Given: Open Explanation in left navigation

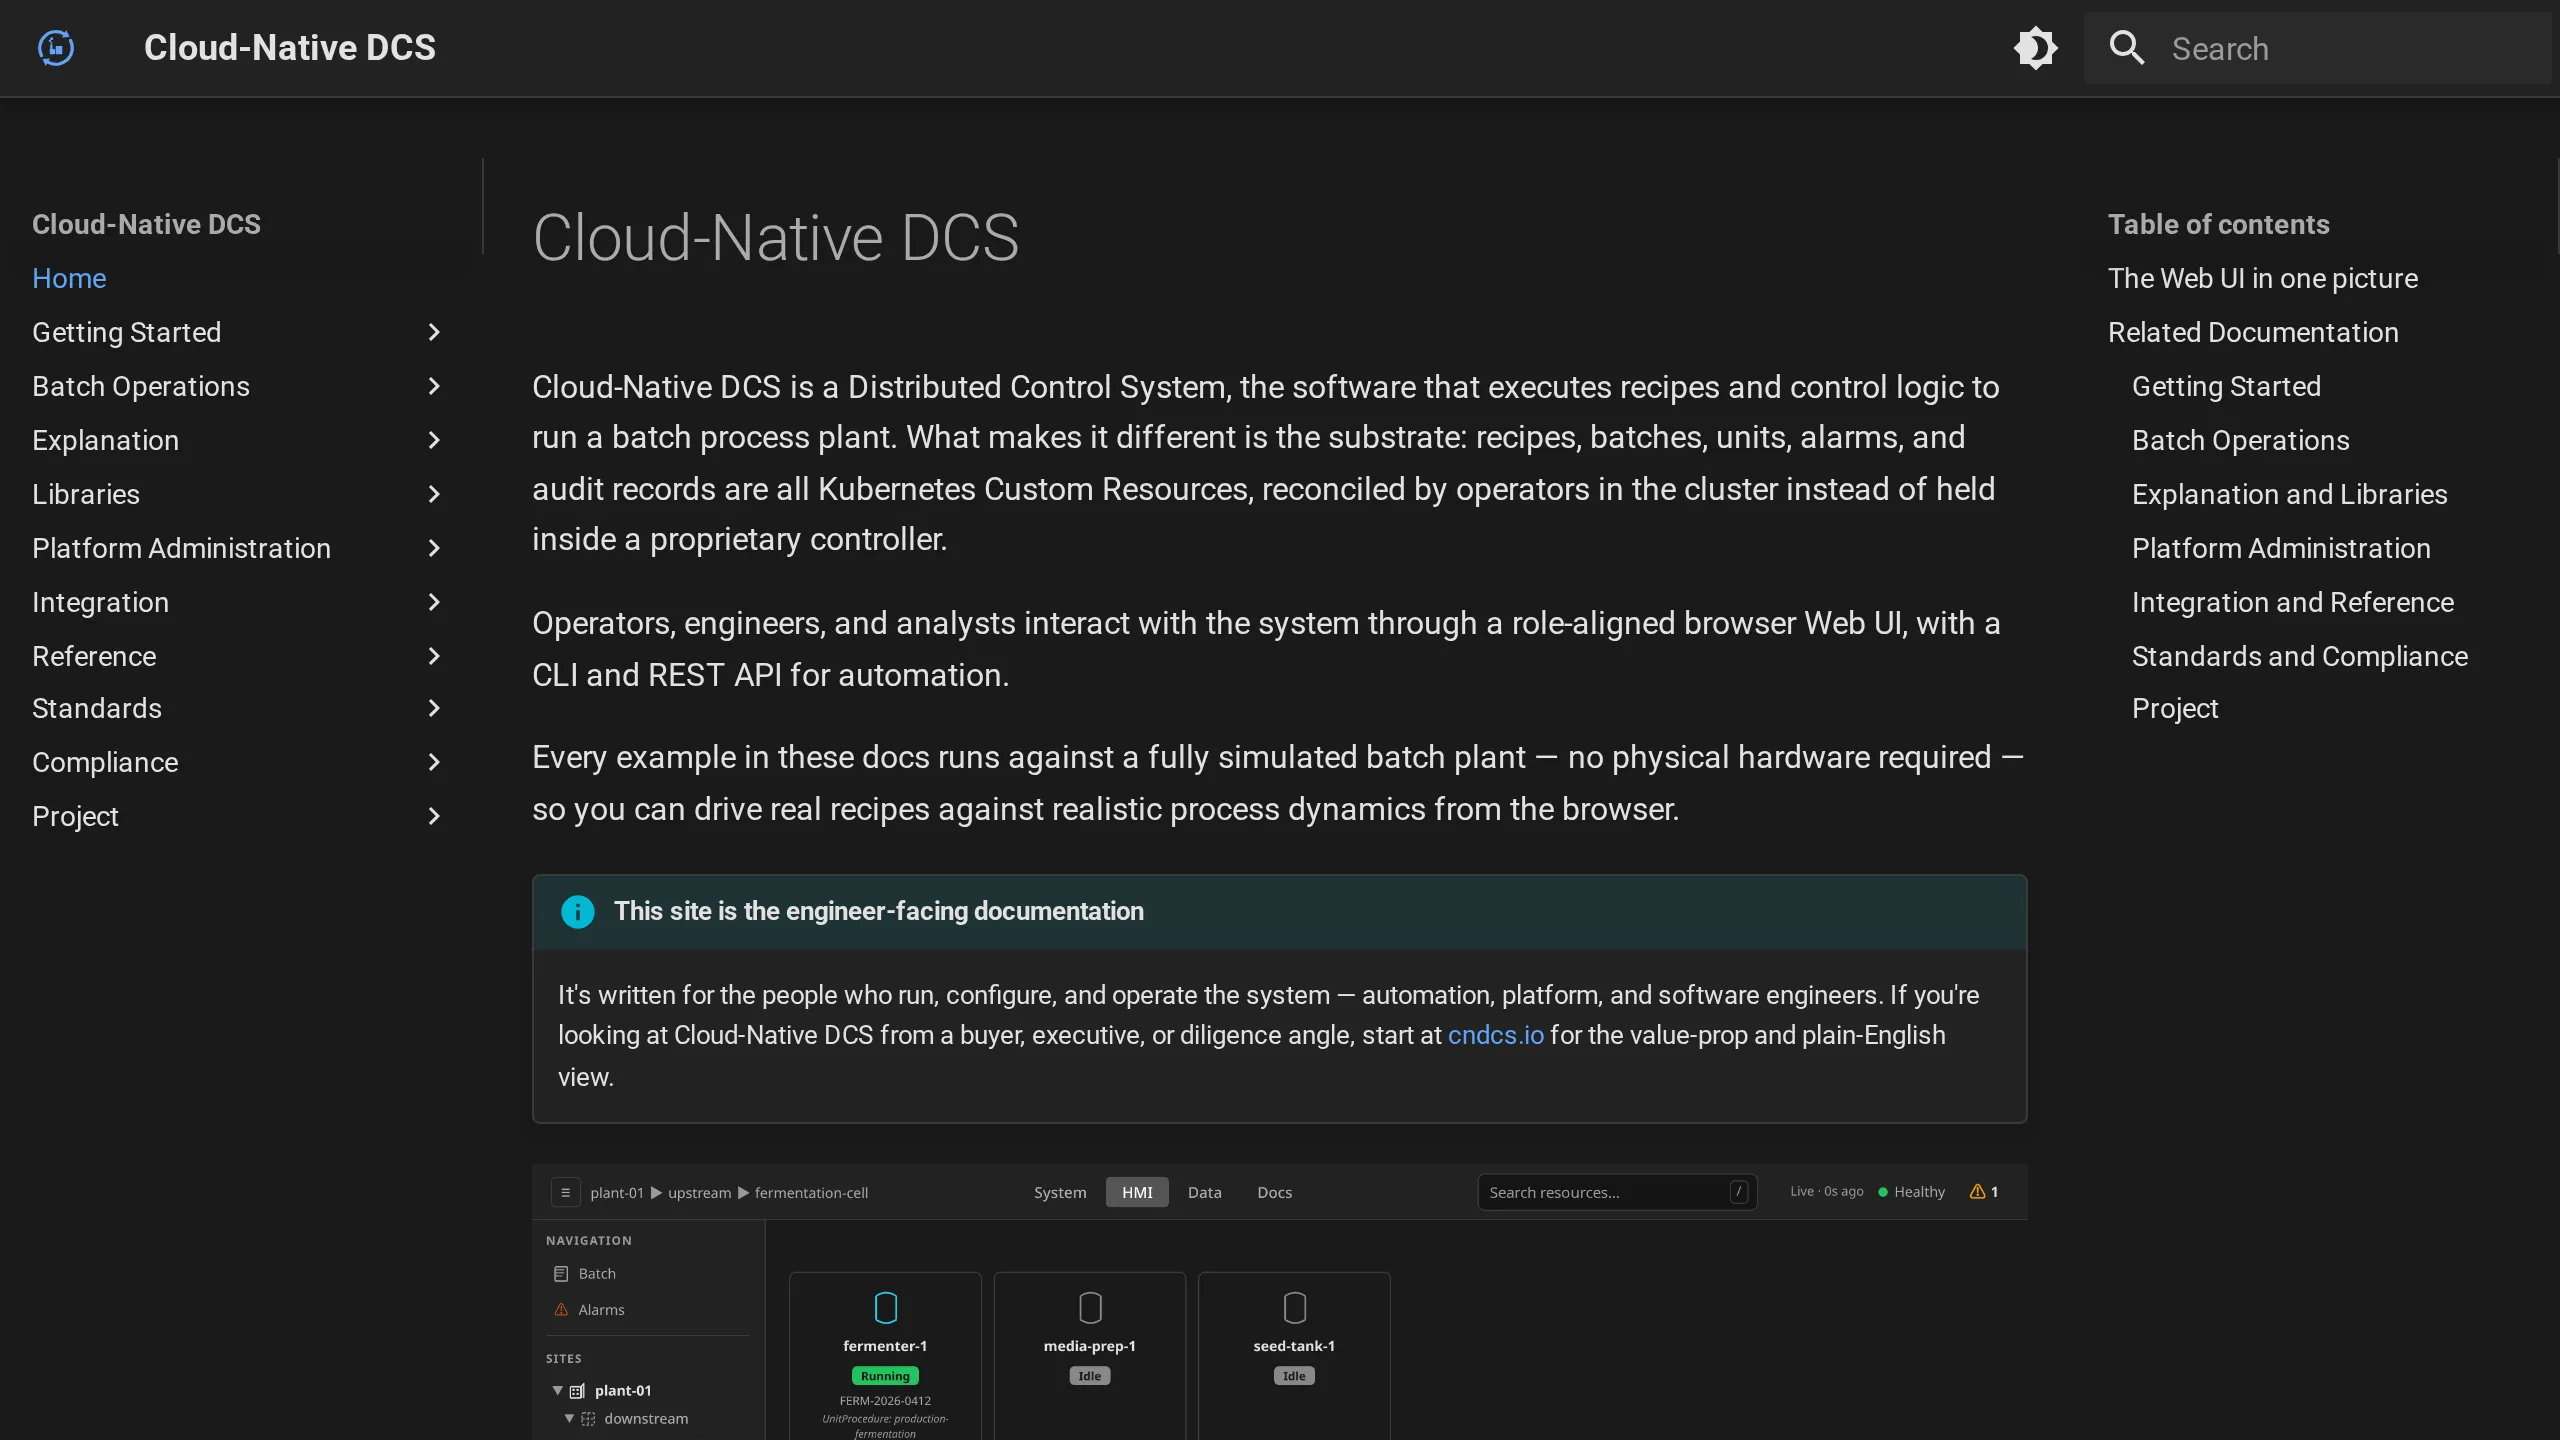Looking at the screenshot, I should coord(105,440).
